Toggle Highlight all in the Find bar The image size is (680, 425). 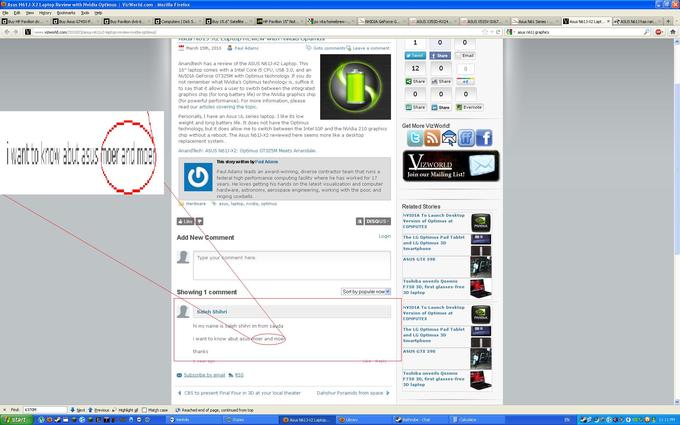coord(125,410)
